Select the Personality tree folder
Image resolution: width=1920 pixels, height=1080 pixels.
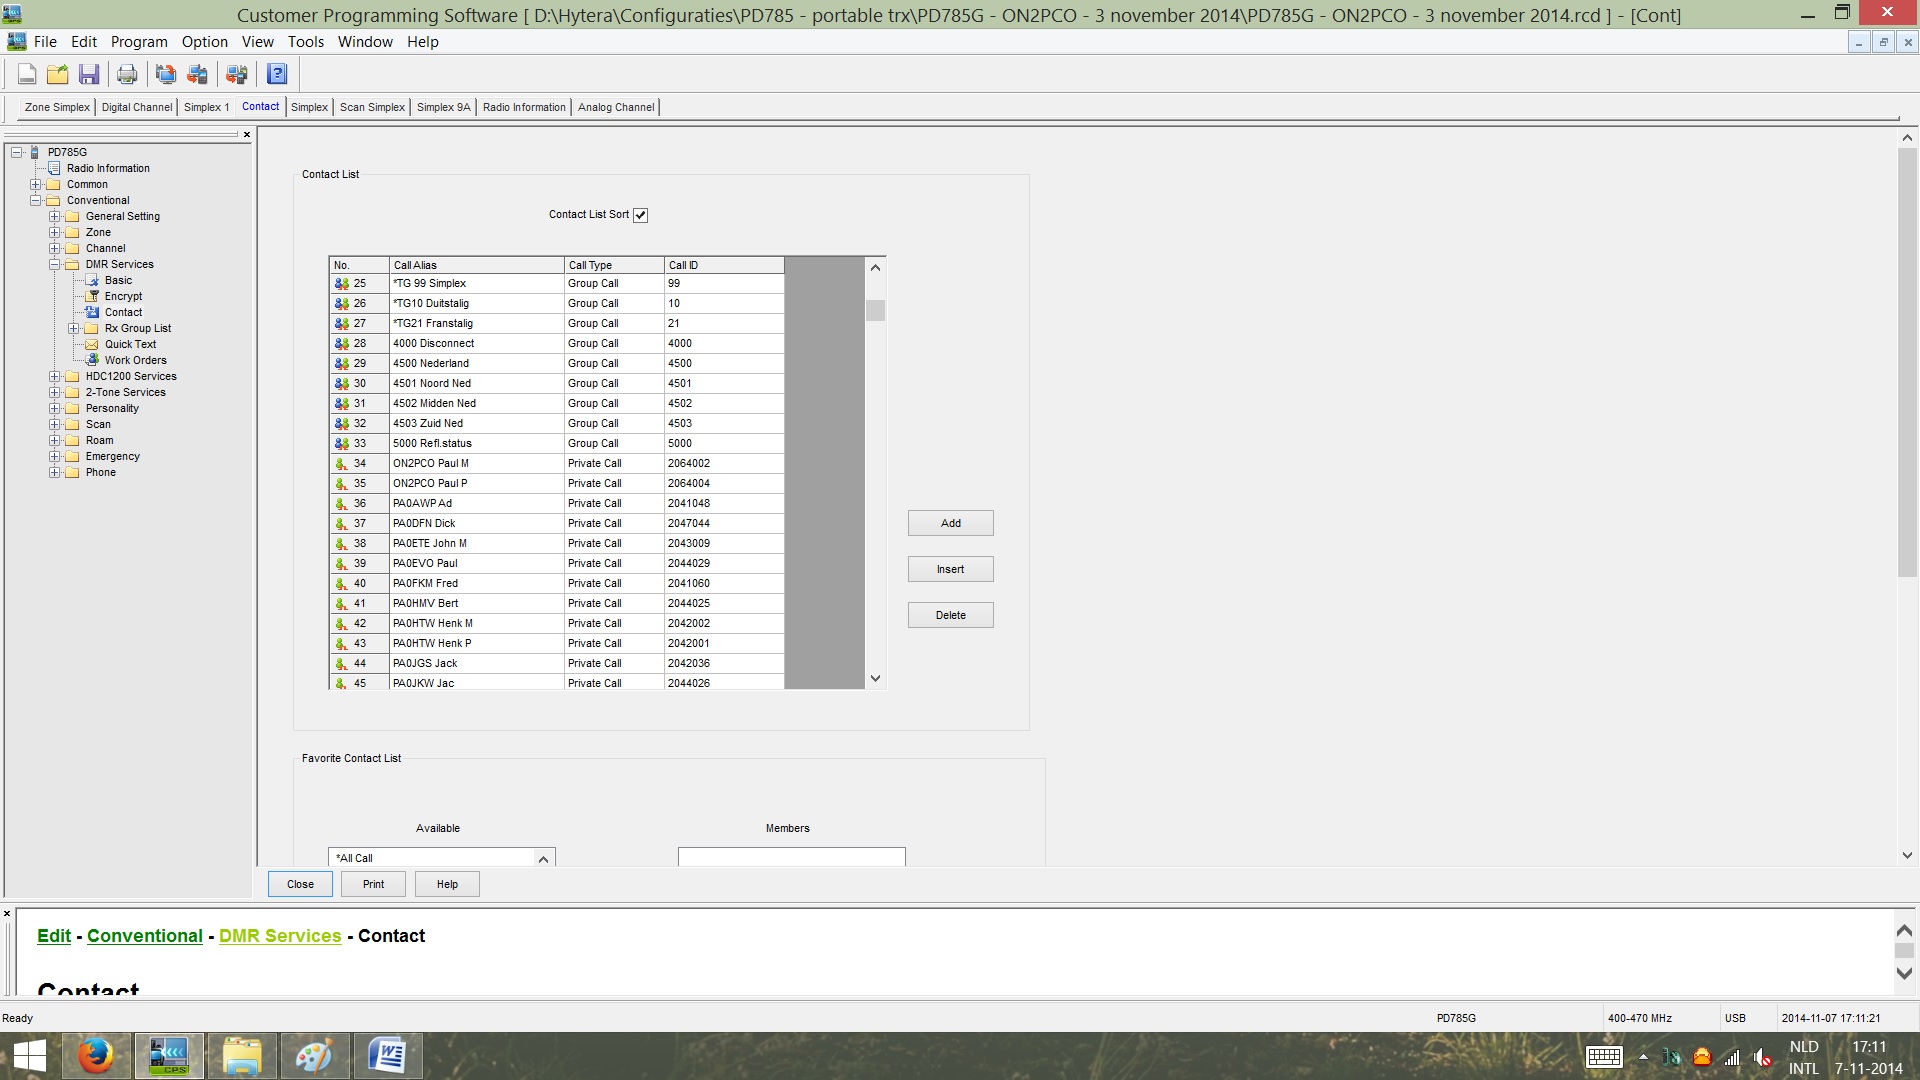tap(112, 408)
